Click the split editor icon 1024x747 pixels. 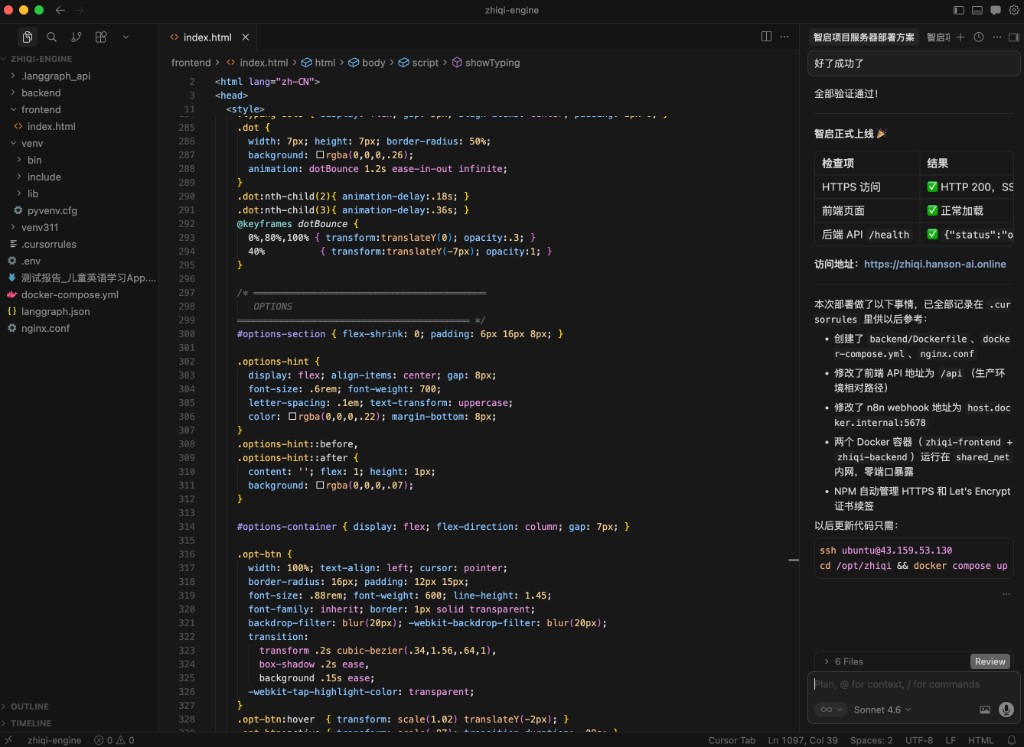click(766, 37)
